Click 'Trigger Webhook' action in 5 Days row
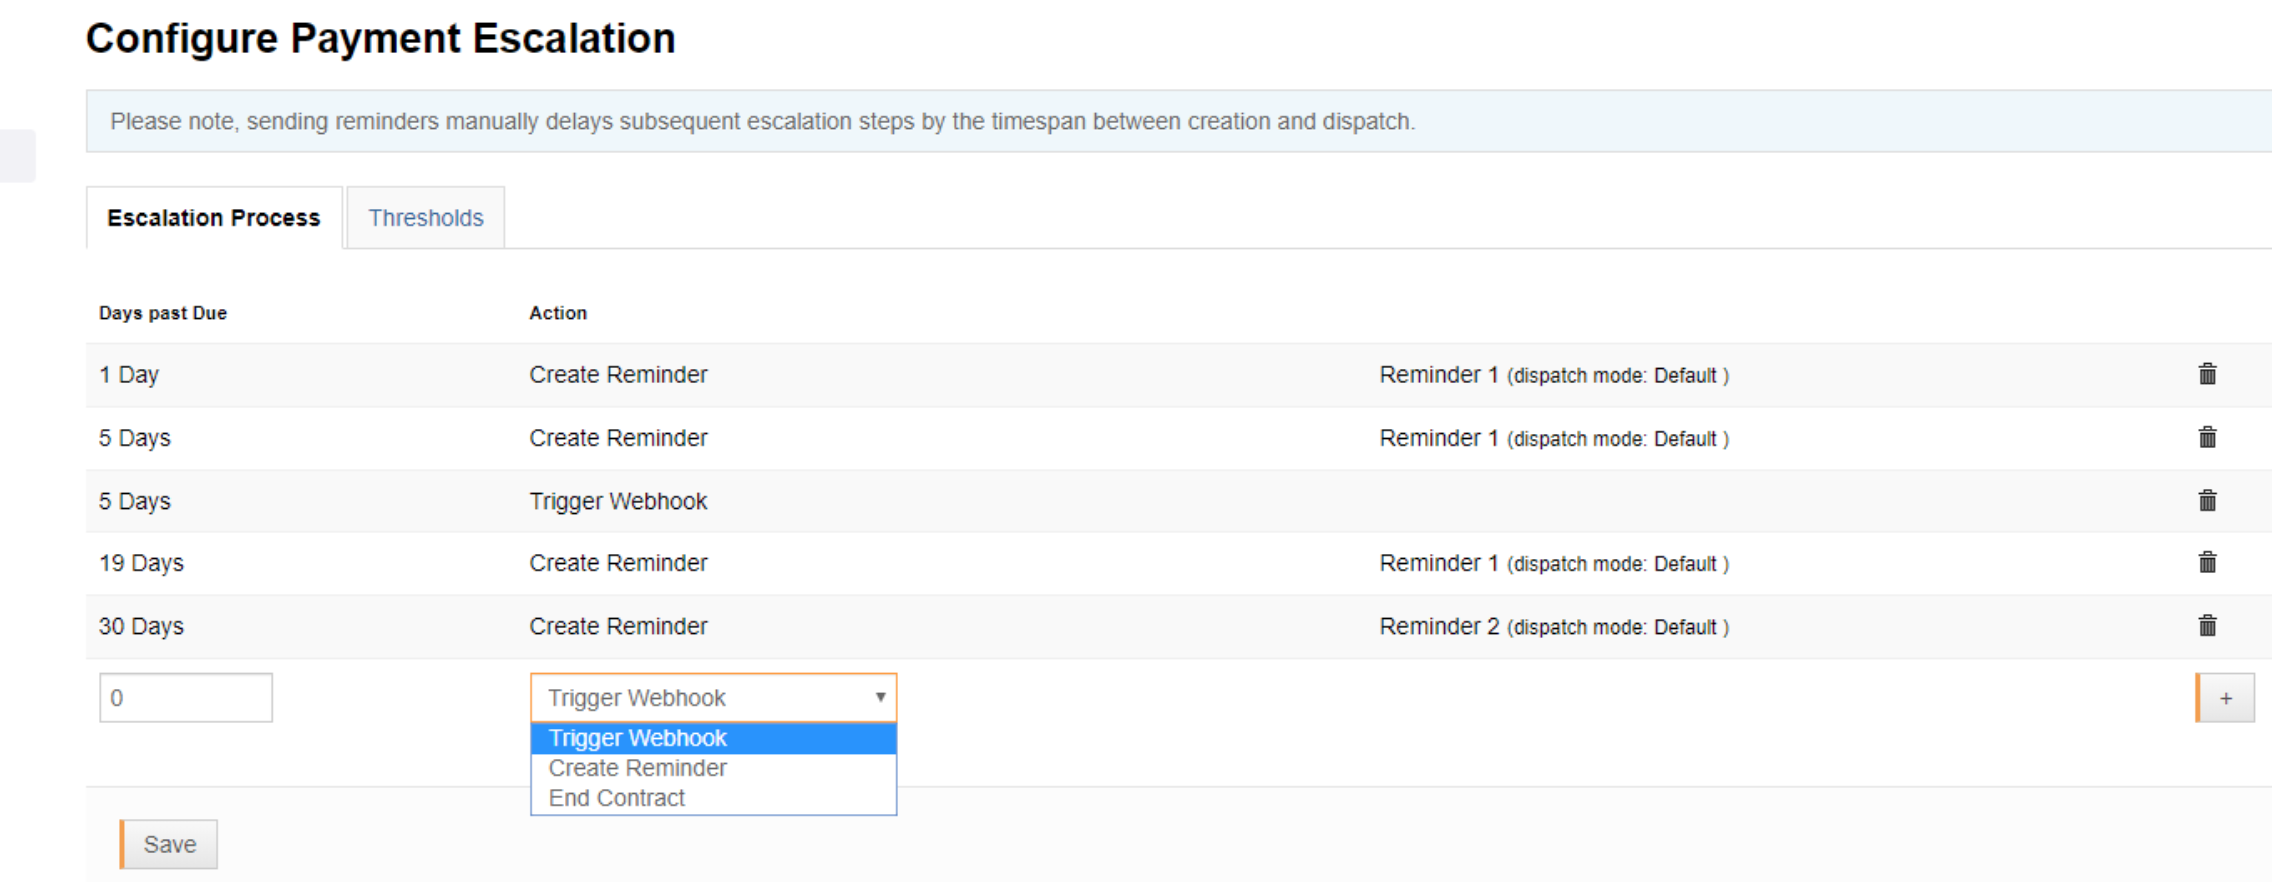 [618, 501]
